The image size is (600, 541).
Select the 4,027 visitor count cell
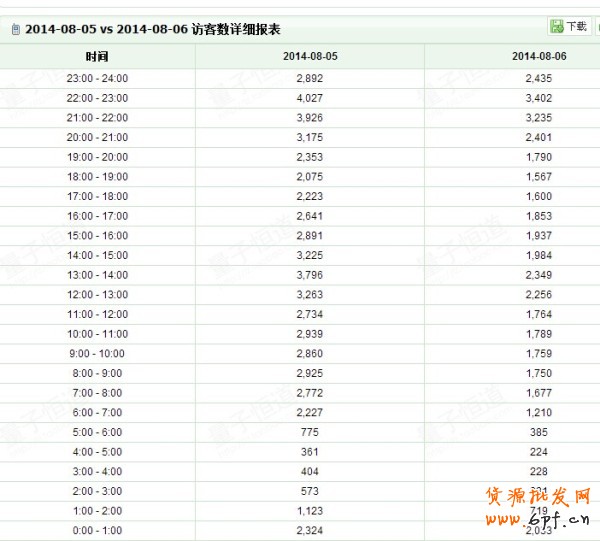point(310,98)
